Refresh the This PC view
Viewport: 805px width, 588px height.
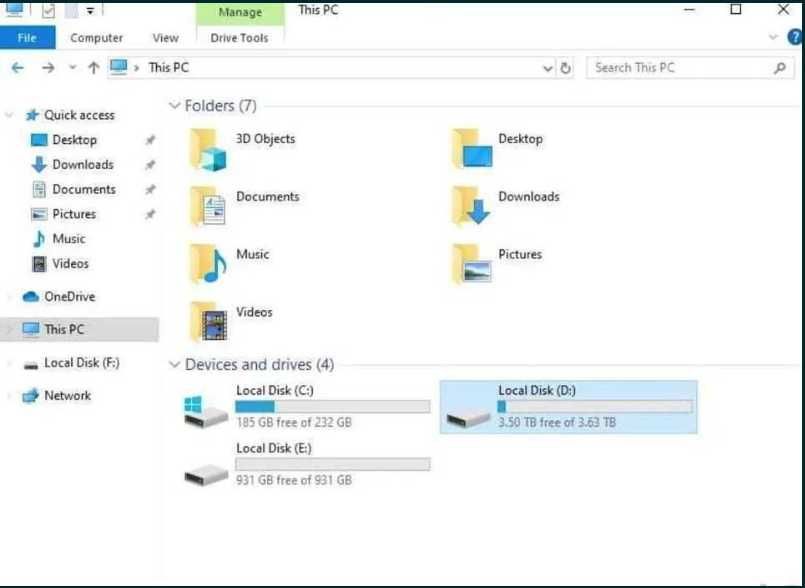pyautogui.click(x=565, y=68)
